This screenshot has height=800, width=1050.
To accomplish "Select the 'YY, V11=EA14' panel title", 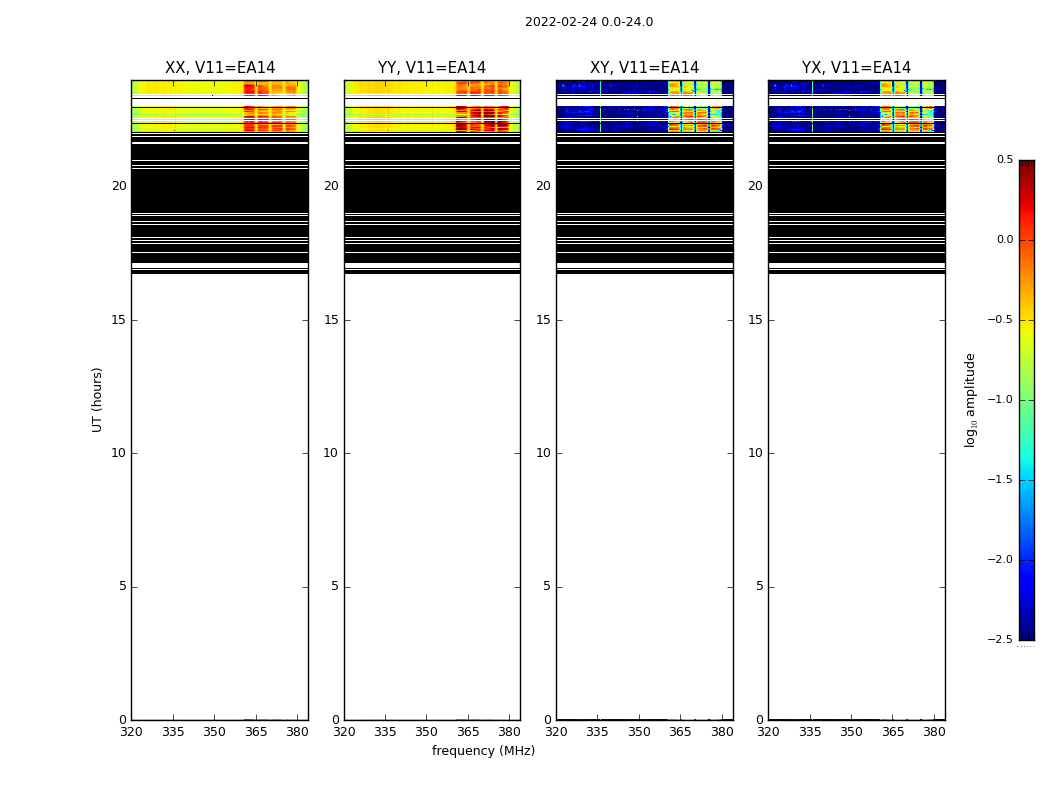I will [432, 68].
